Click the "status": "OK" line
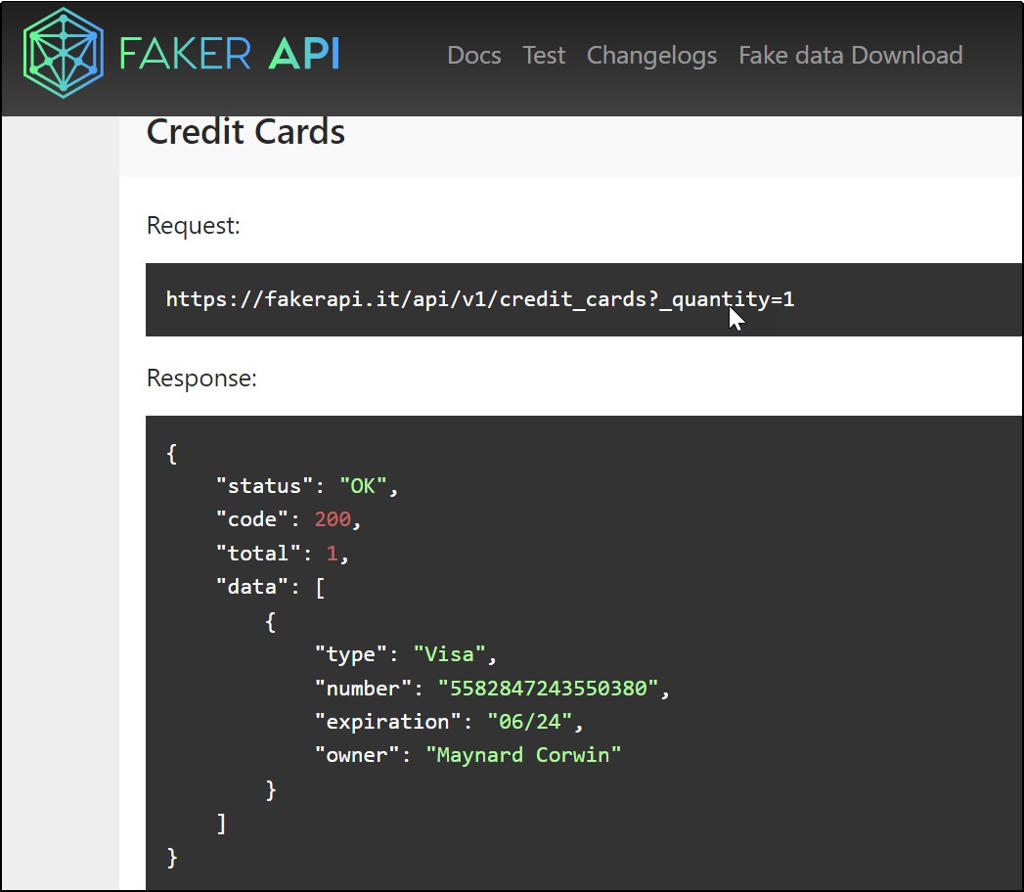This screenshot has width=1024, height=892. [307, 486]
